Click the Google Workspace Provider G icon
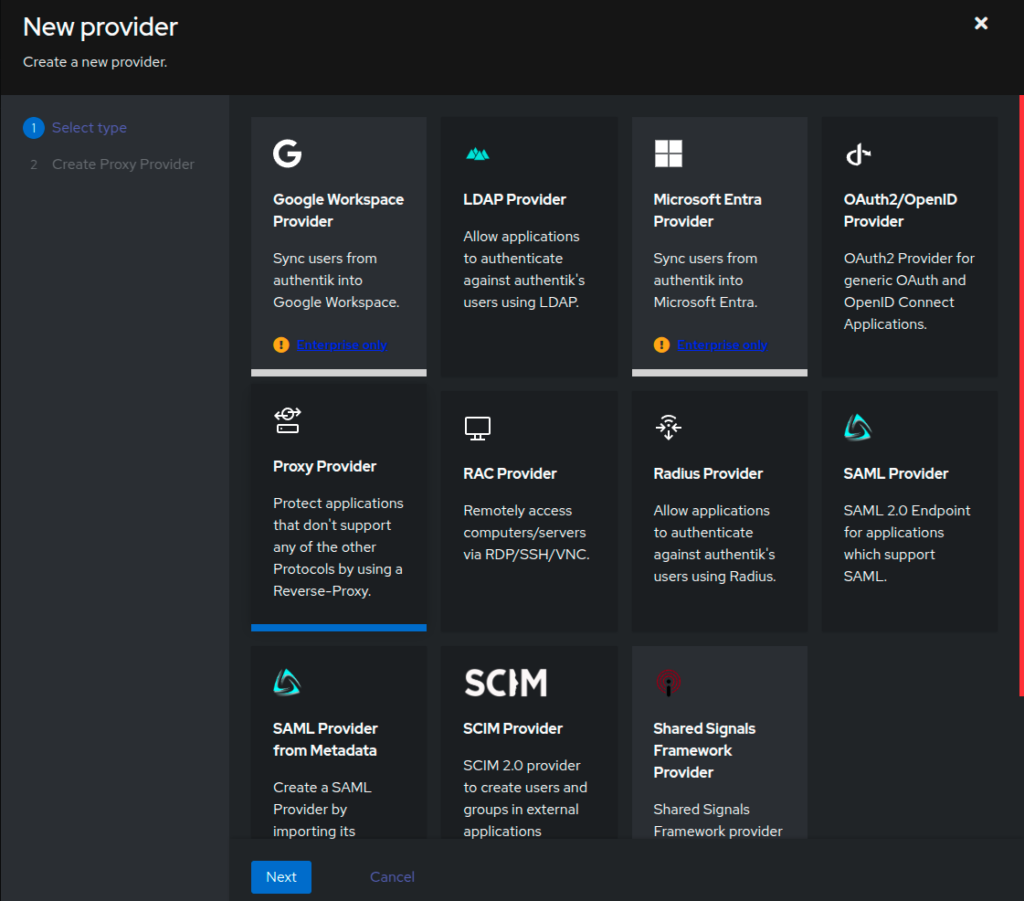Viewport: 1024px width, 901px height. coord(287,153)
